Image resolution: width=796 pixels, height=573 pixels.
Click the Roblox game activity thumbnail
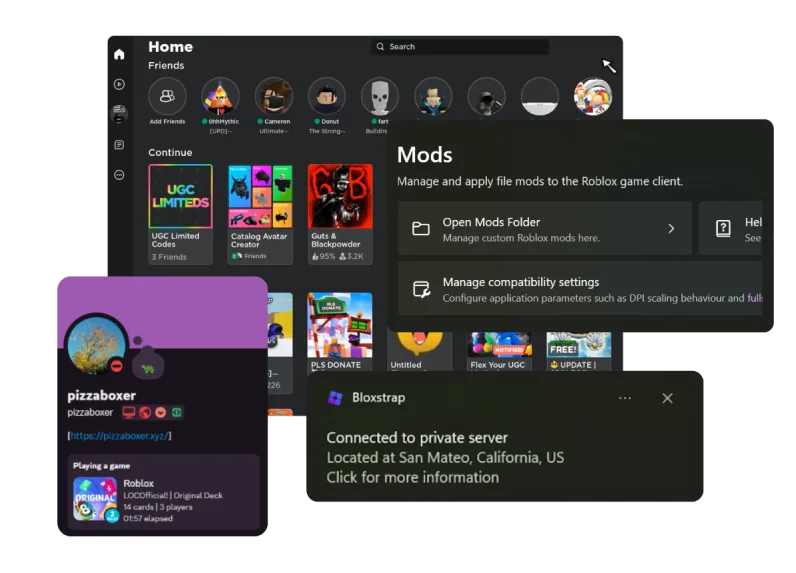[x=95, y=499]
